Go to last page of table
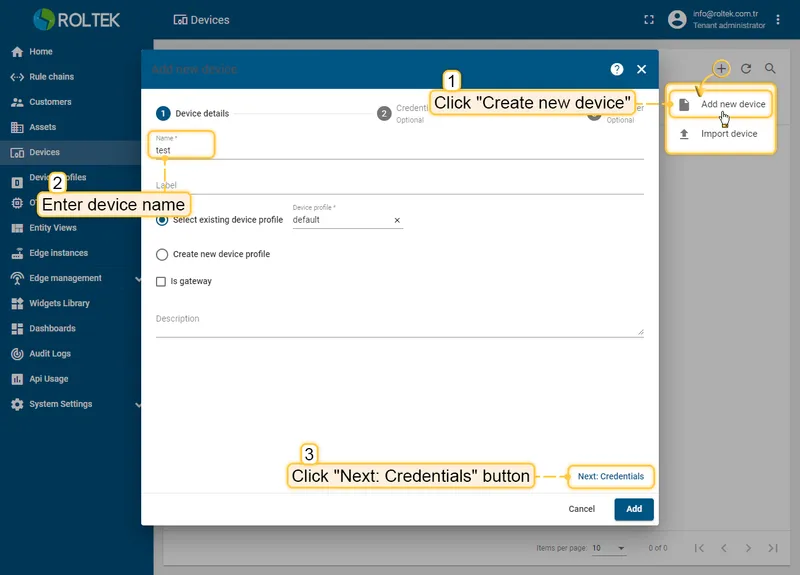 pyautogui.click(x=773, y=548)
